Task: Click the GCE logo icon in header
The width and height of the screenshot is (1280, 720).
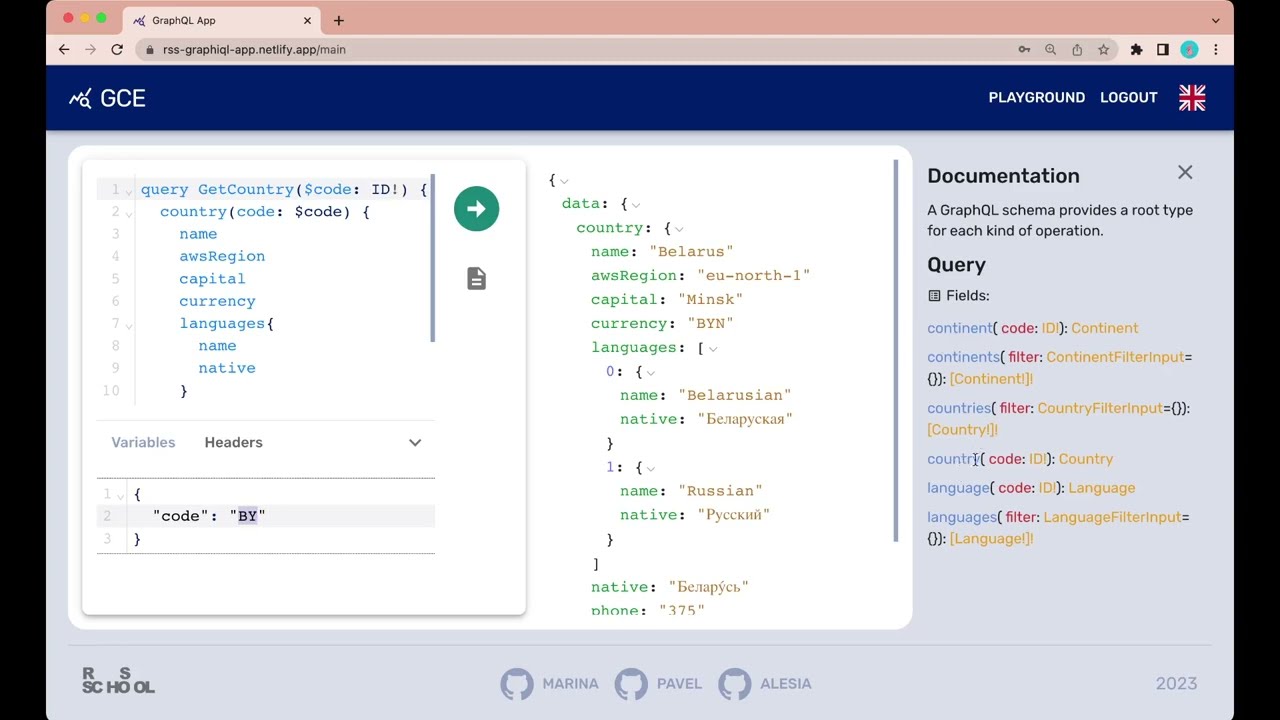Action: point(80,98)
